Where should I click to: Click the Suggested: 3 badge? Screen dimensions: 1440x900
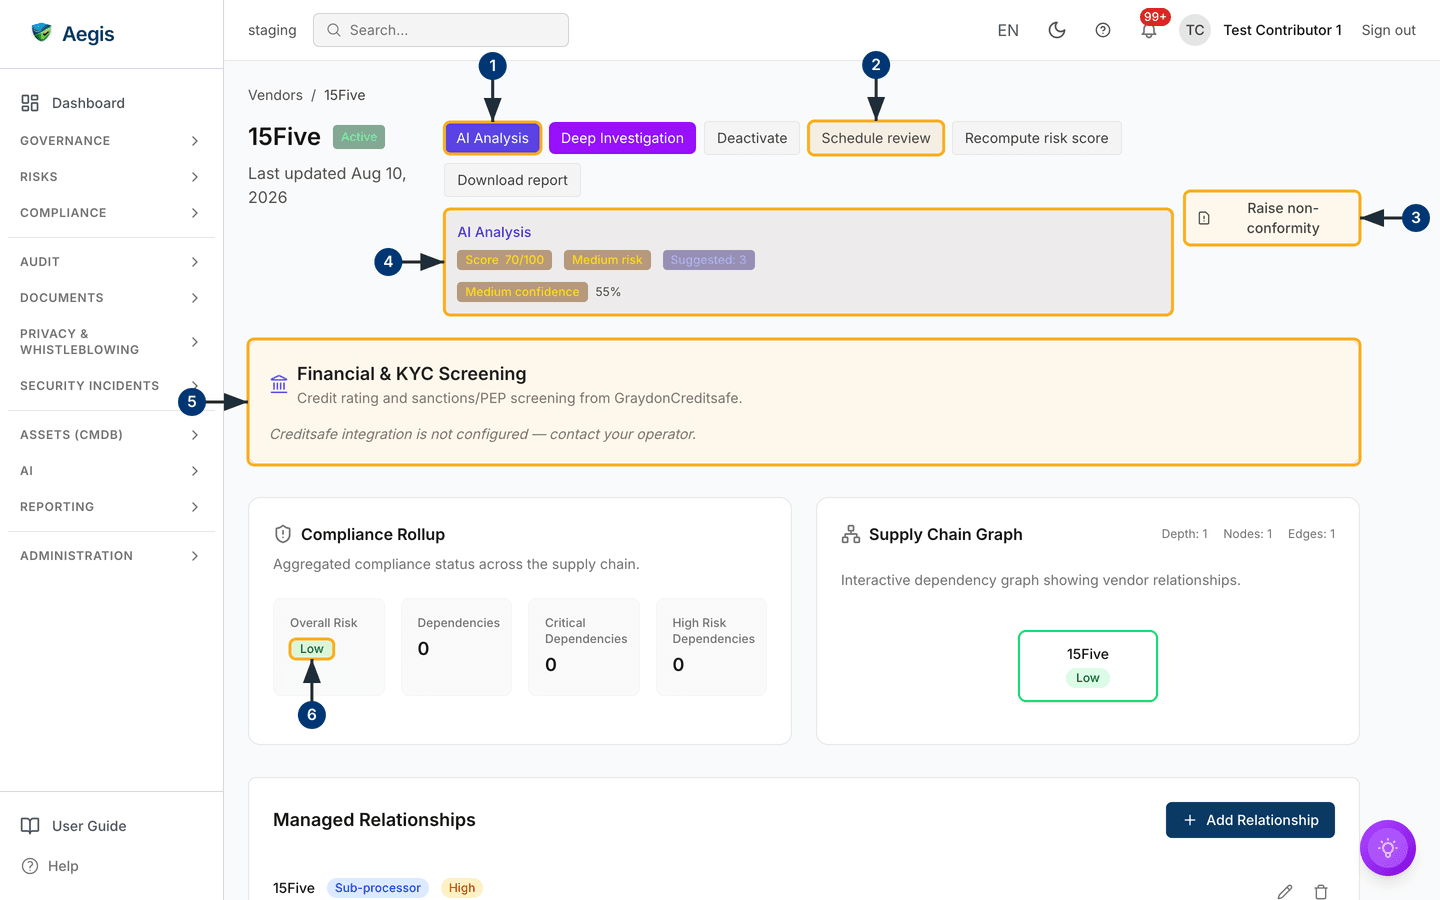pyautogui.click(x=708, y=260)
